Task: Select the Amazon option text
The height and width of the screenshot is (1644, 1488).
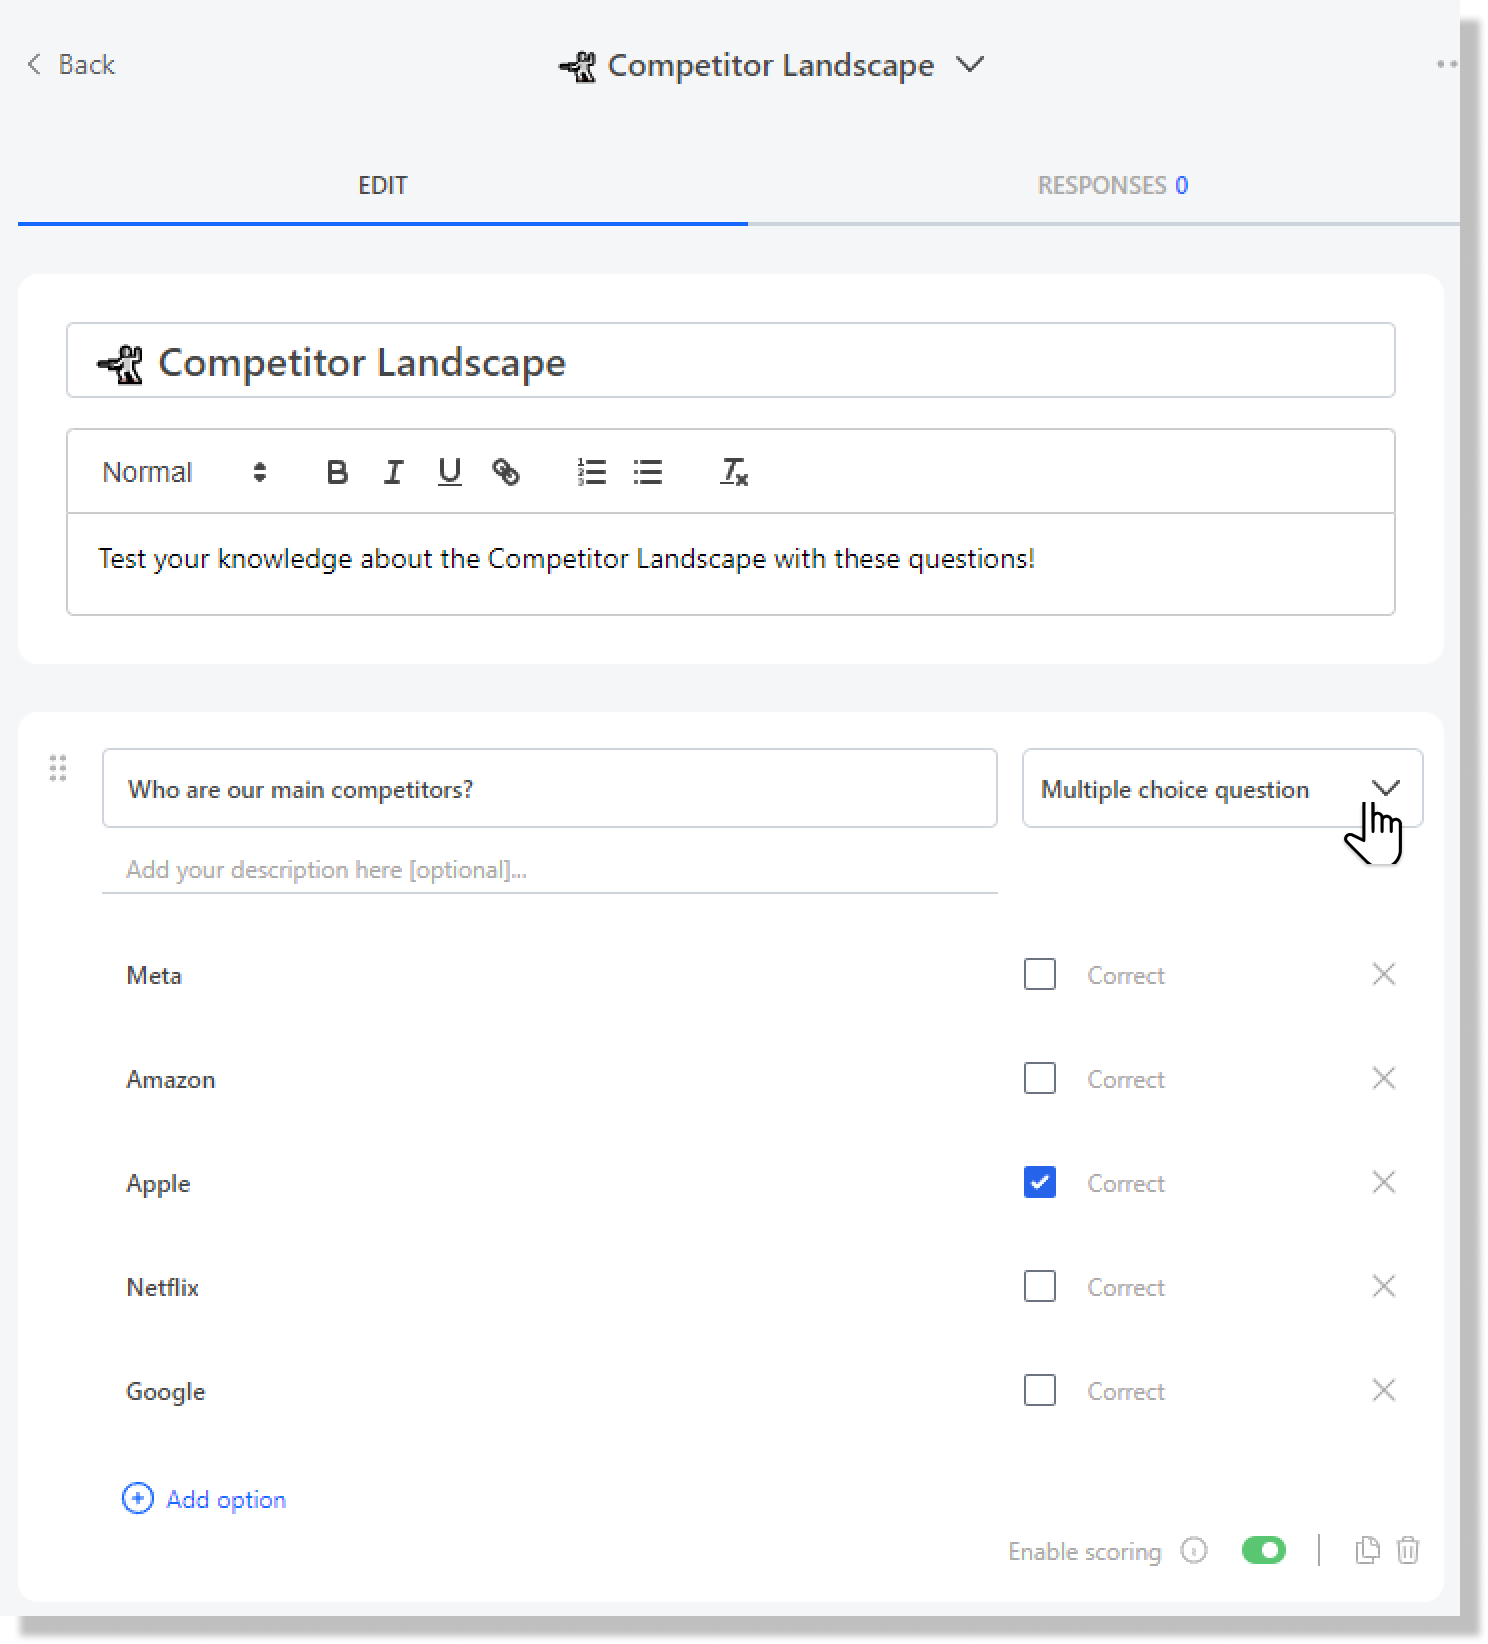Action: click(x=171, y=1080)
